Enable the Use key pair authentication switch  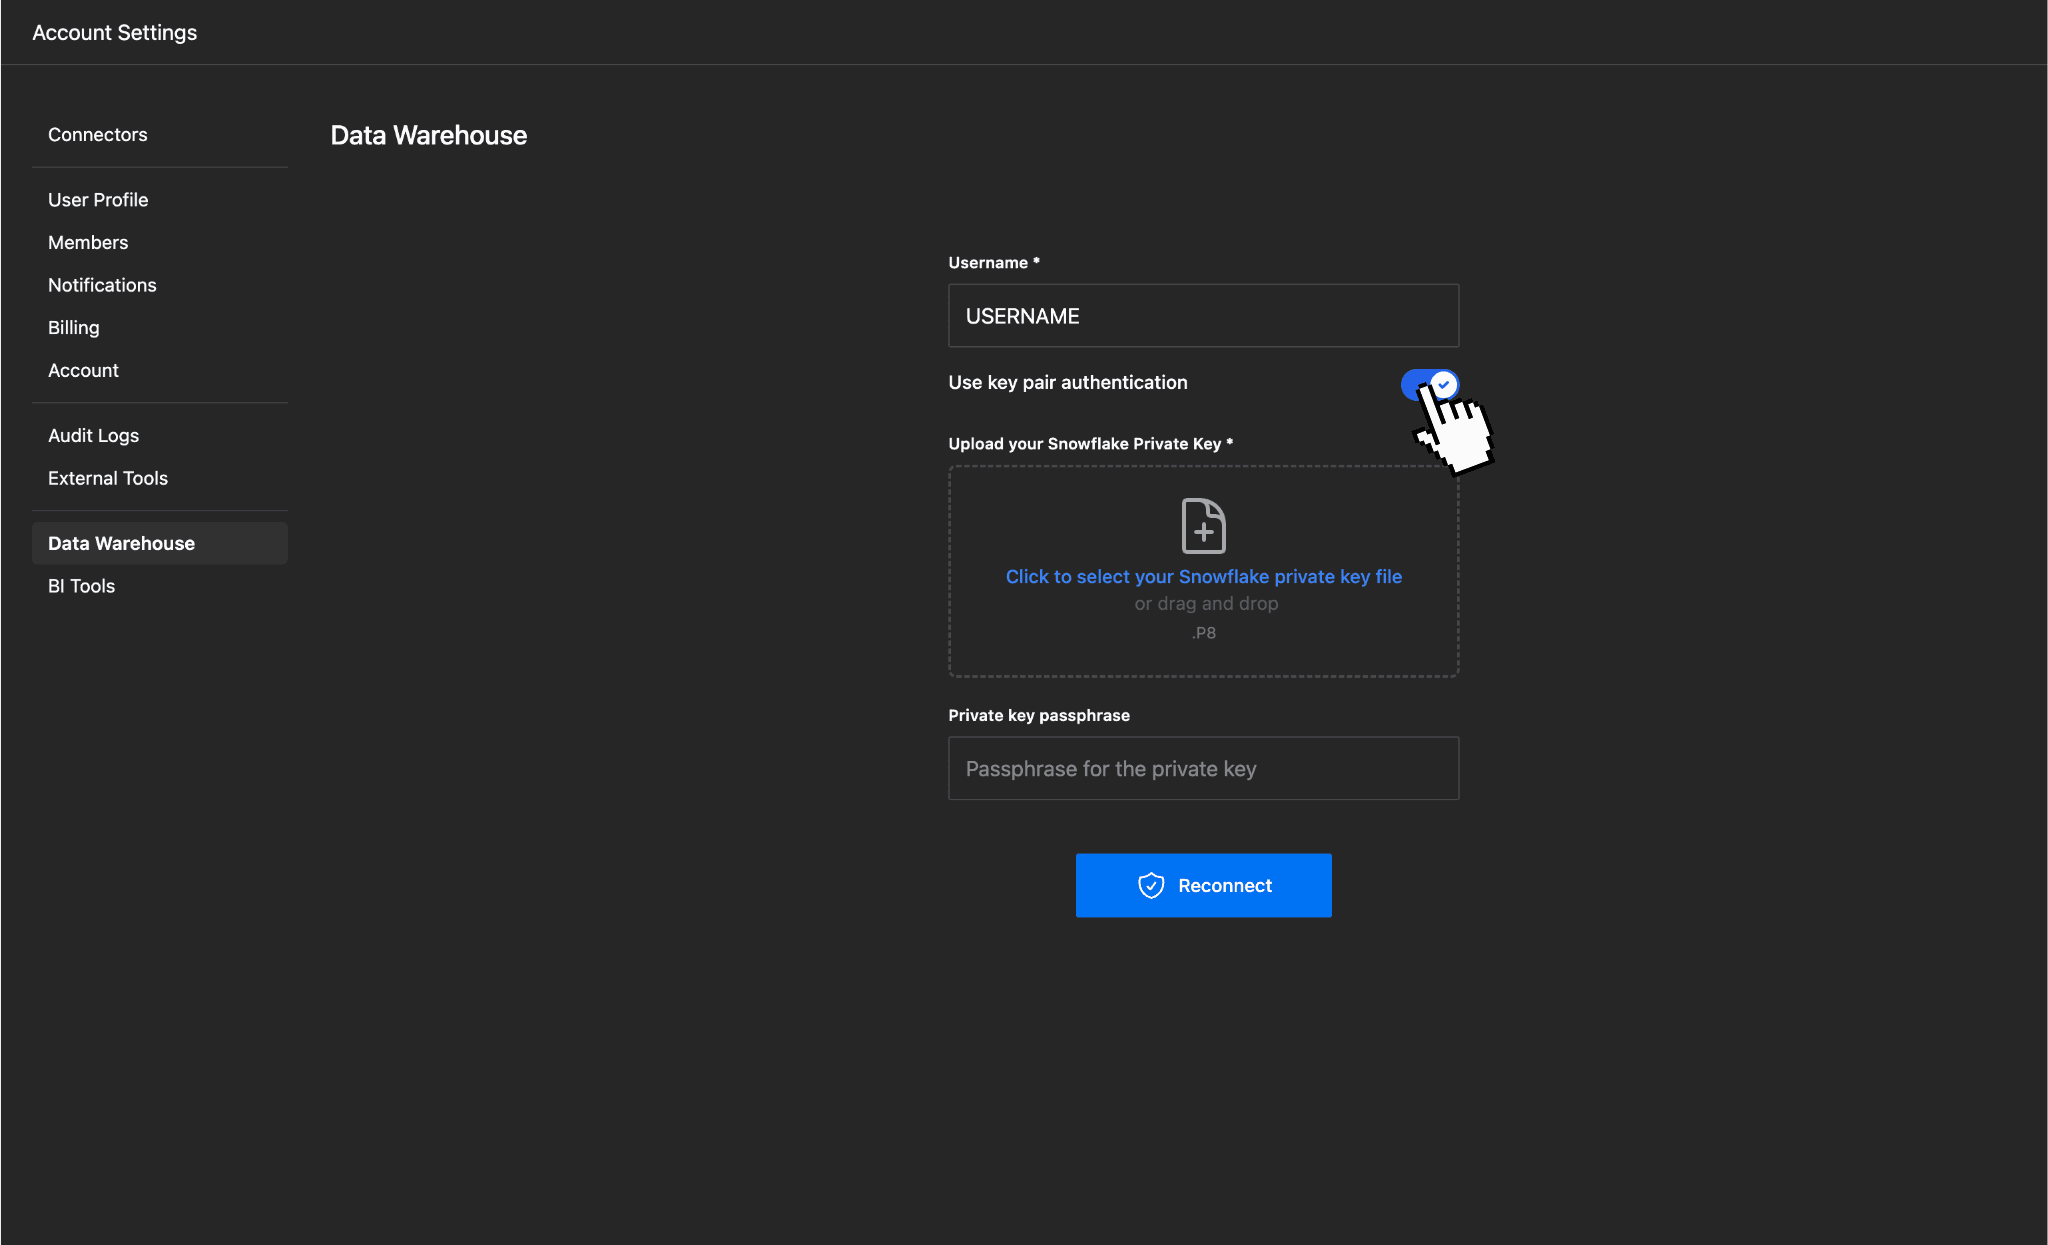tap(1428, 384)
